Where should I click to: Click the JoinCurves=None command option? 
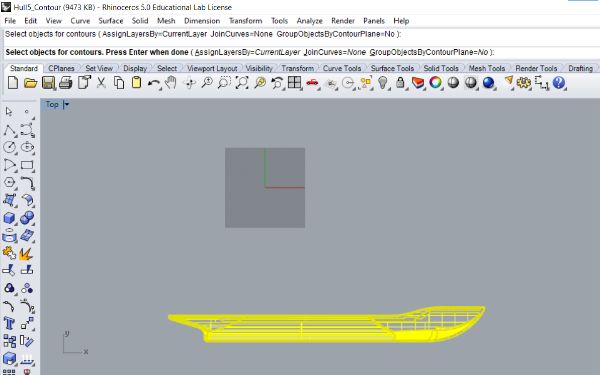click(335, 52)
